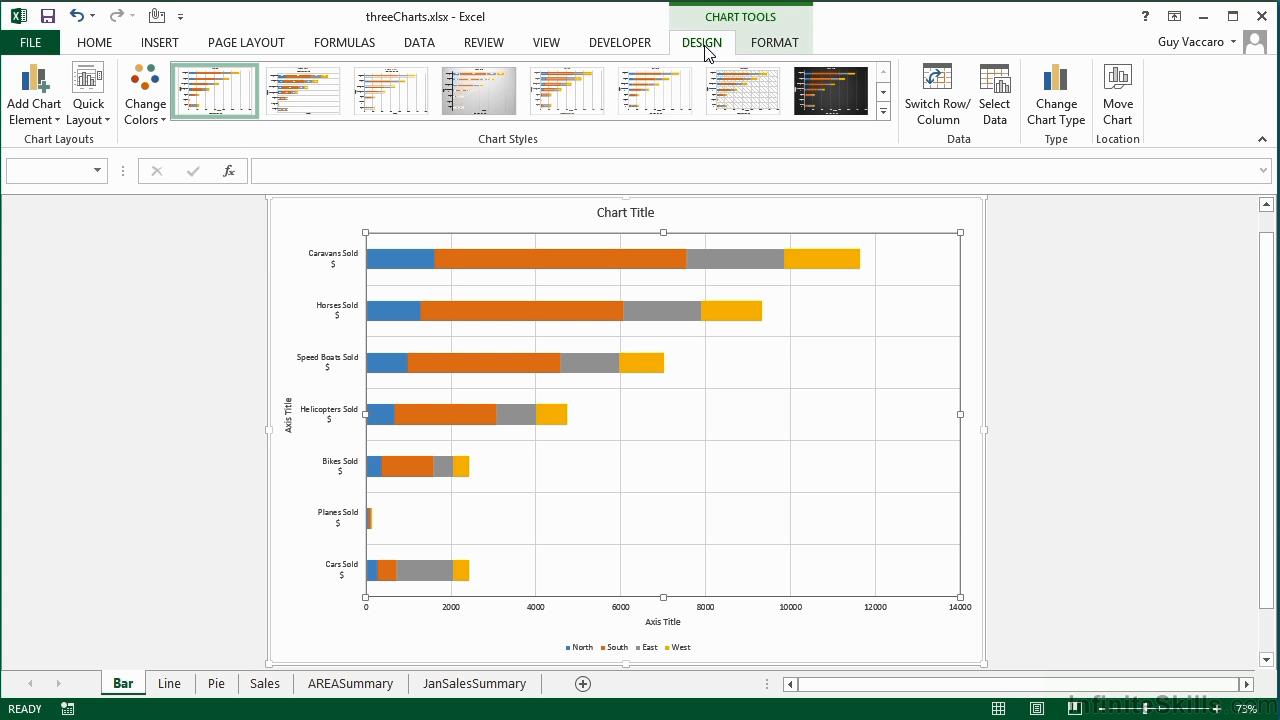Viewport: 1280px width, 720px height.
Task: Click the Undo arrow icon
Action: coord(77,16)
